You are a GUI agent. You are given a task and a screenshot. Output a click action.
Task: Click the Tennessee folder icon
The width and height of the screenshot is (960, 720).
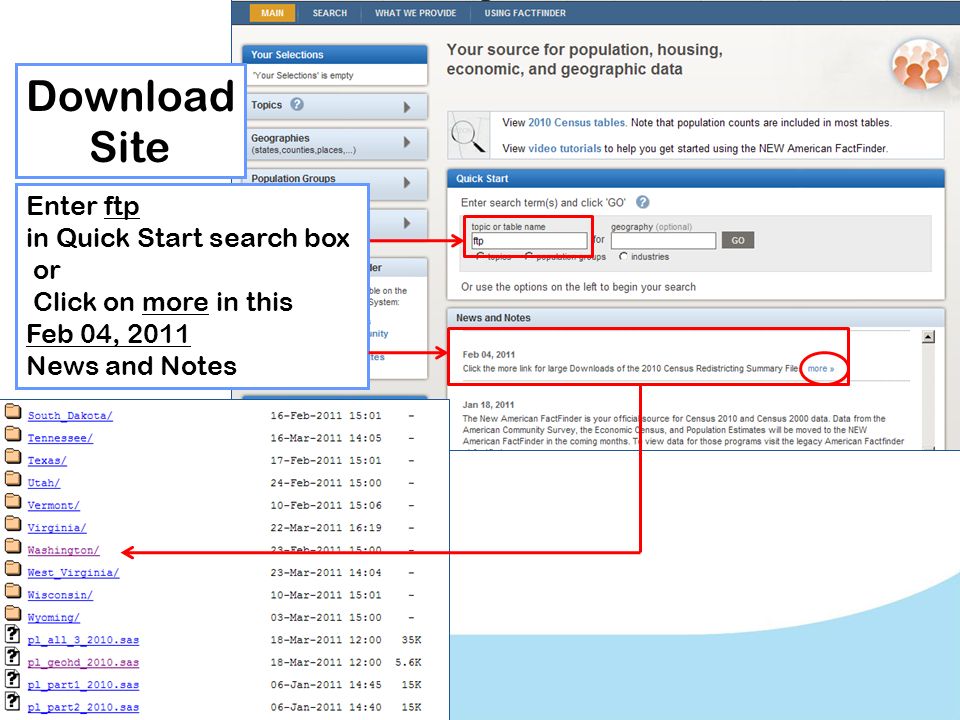(x=13, y=433)
